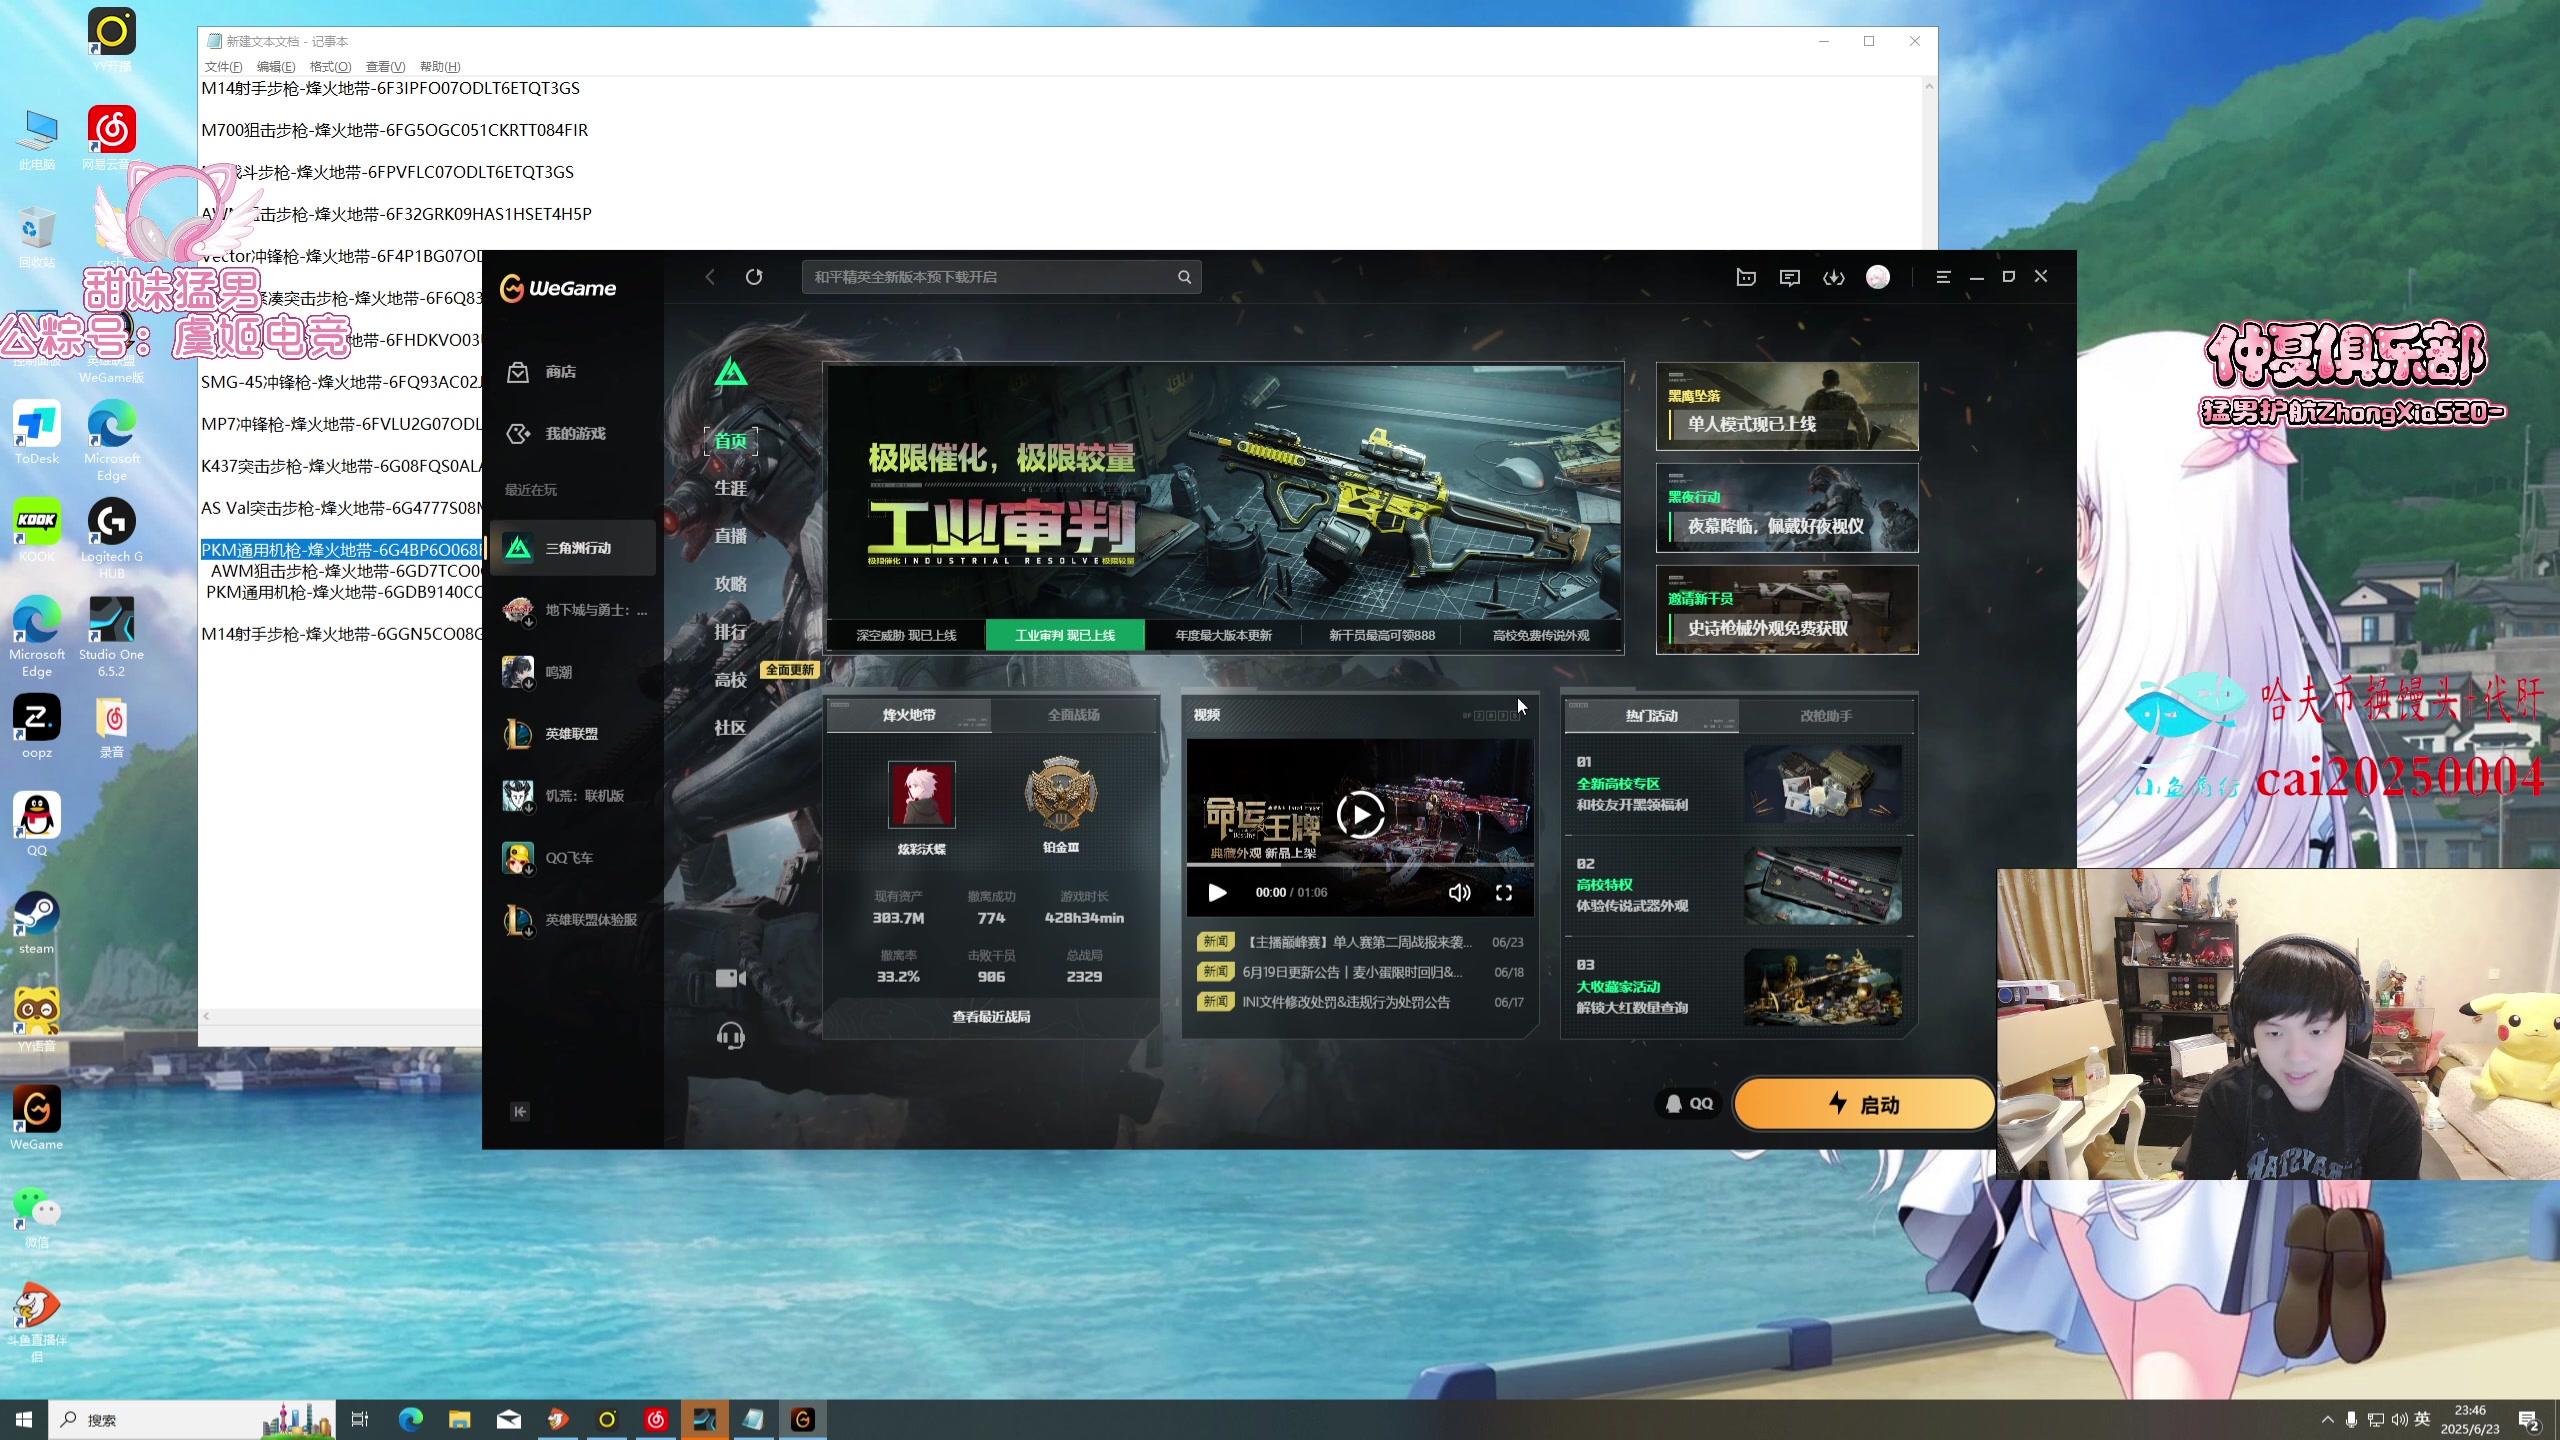Image resolution: width=2560 pixels, height=1440 pixels.
Task: Open activity 03 大收藏家活动
Action: point(1739,987)
